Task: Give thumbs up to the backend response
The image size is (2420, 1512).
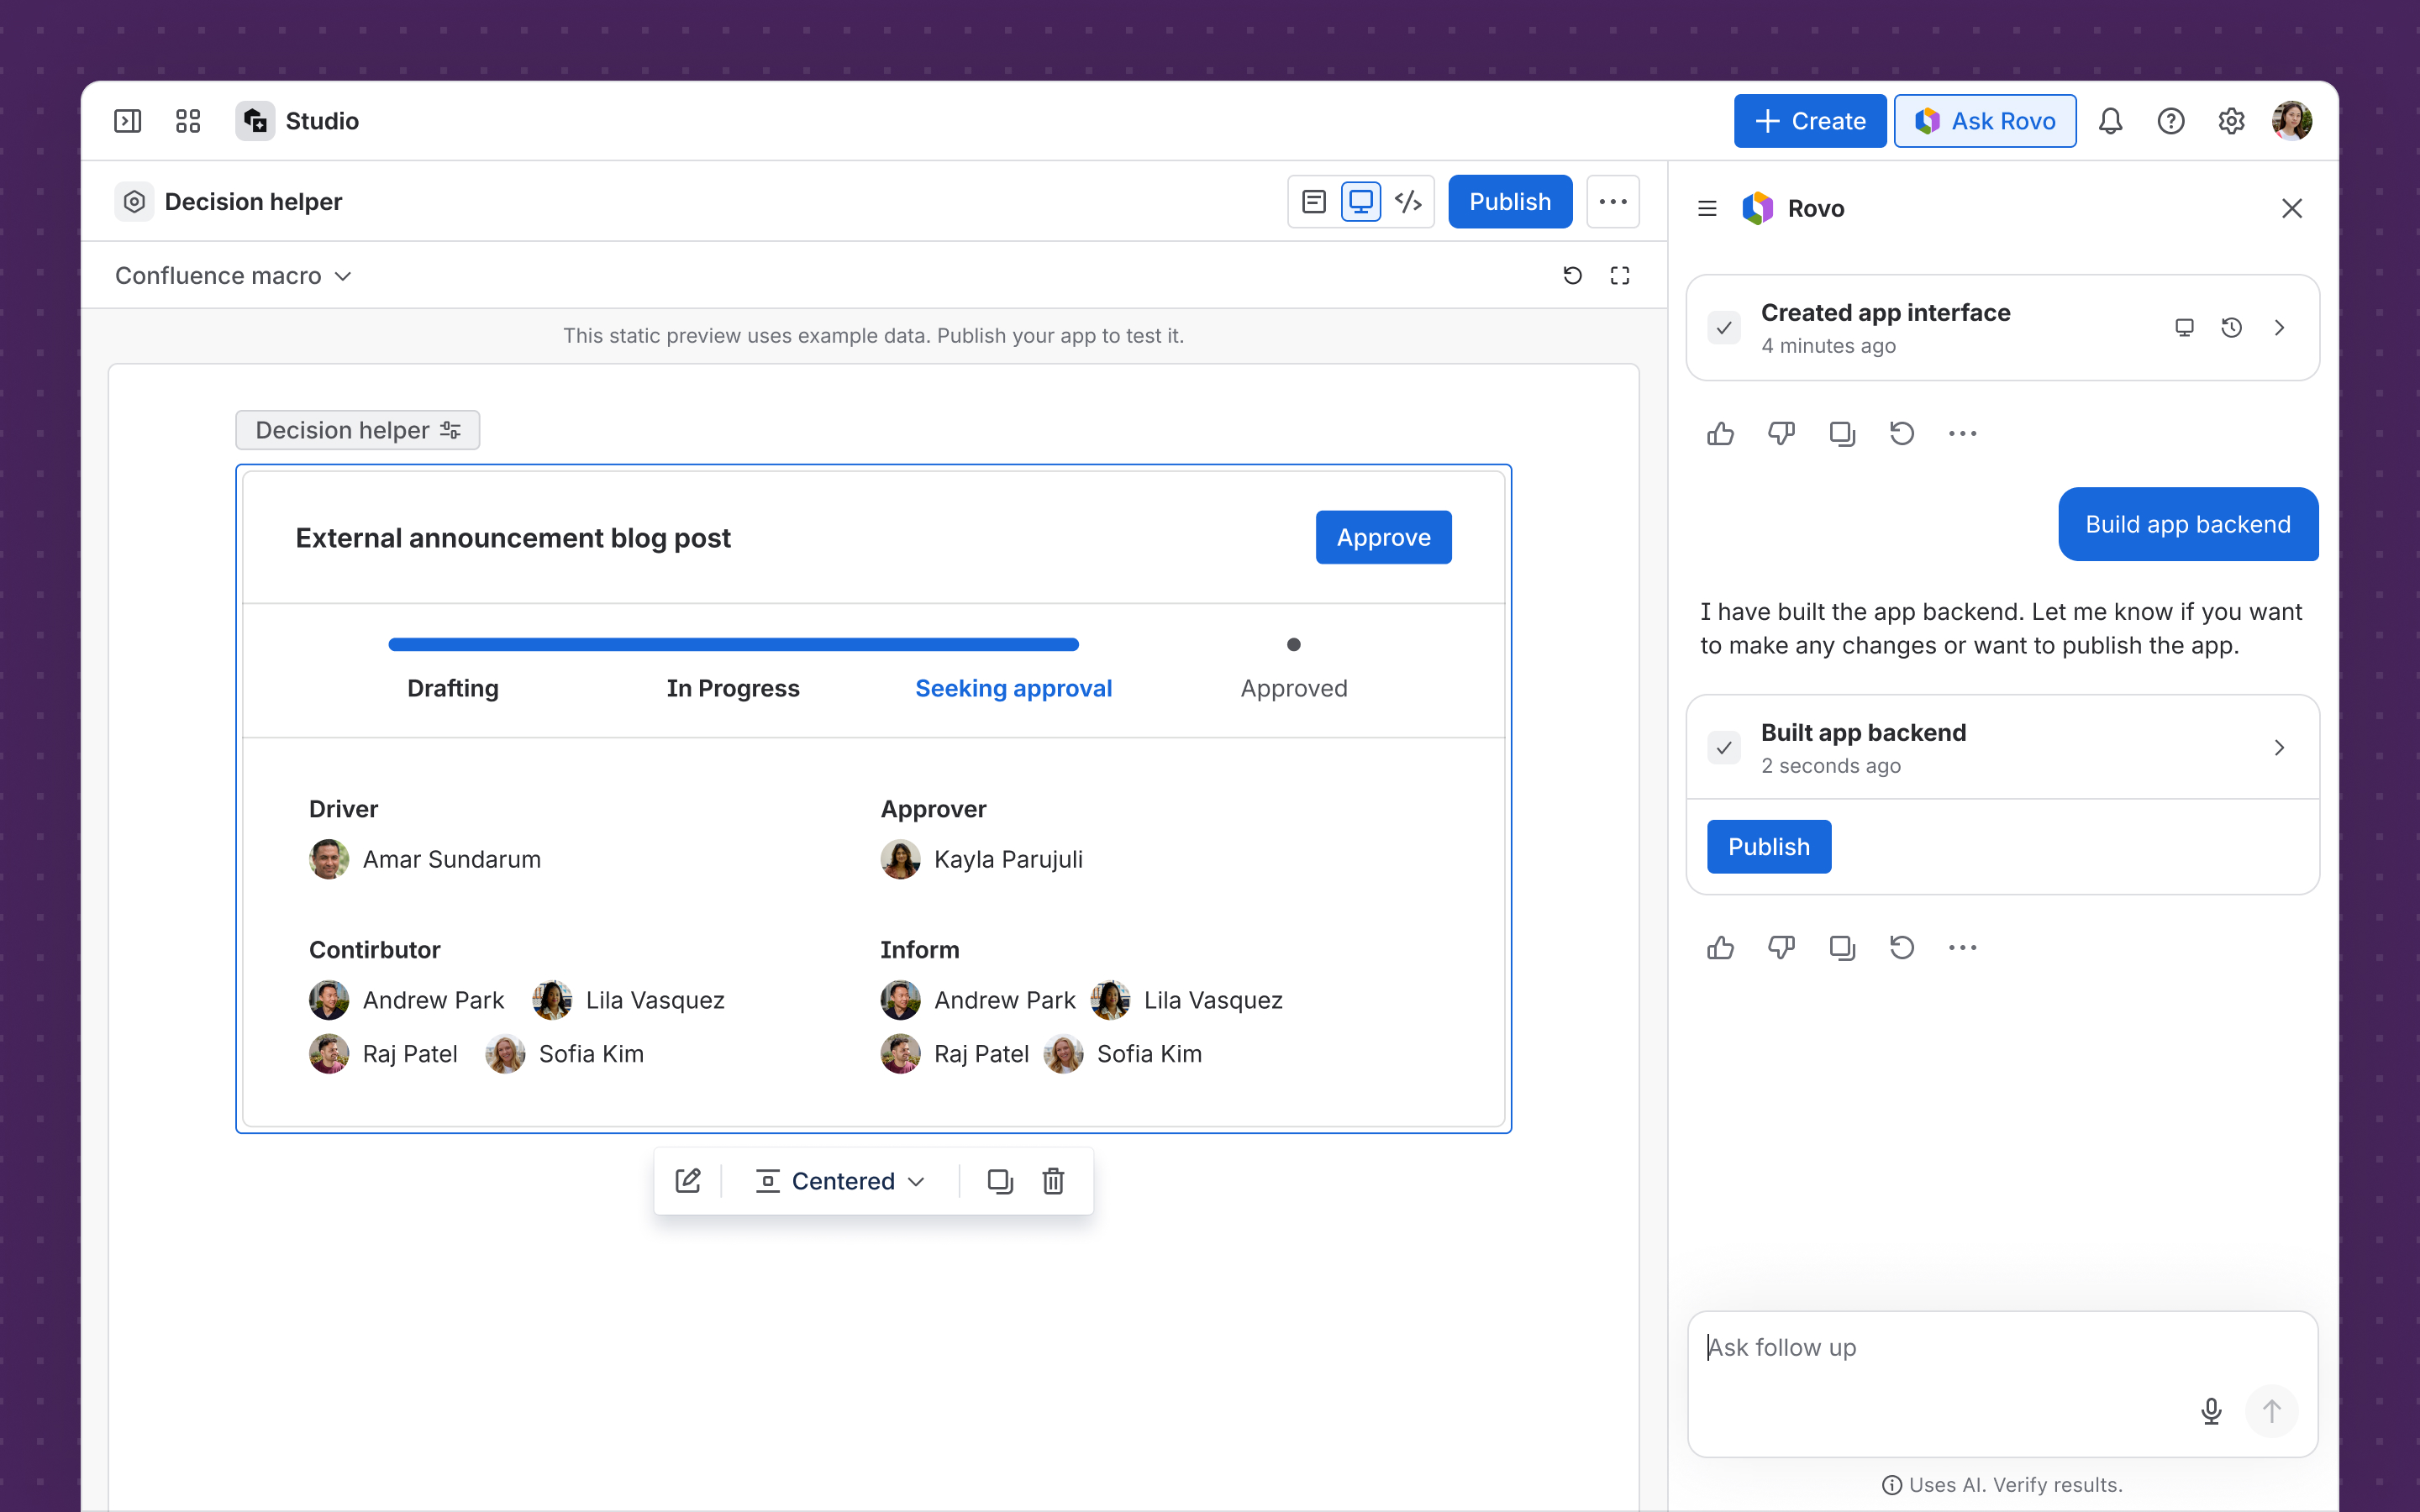Action: coord(1720,947)
